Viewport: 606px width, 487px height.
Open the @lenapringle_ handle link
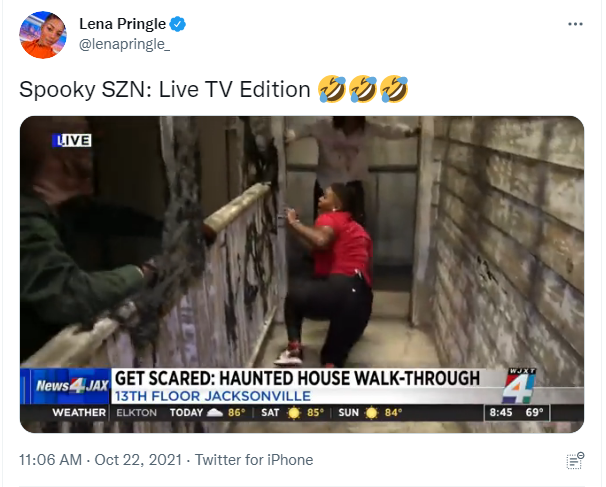[x=124, y=44]
